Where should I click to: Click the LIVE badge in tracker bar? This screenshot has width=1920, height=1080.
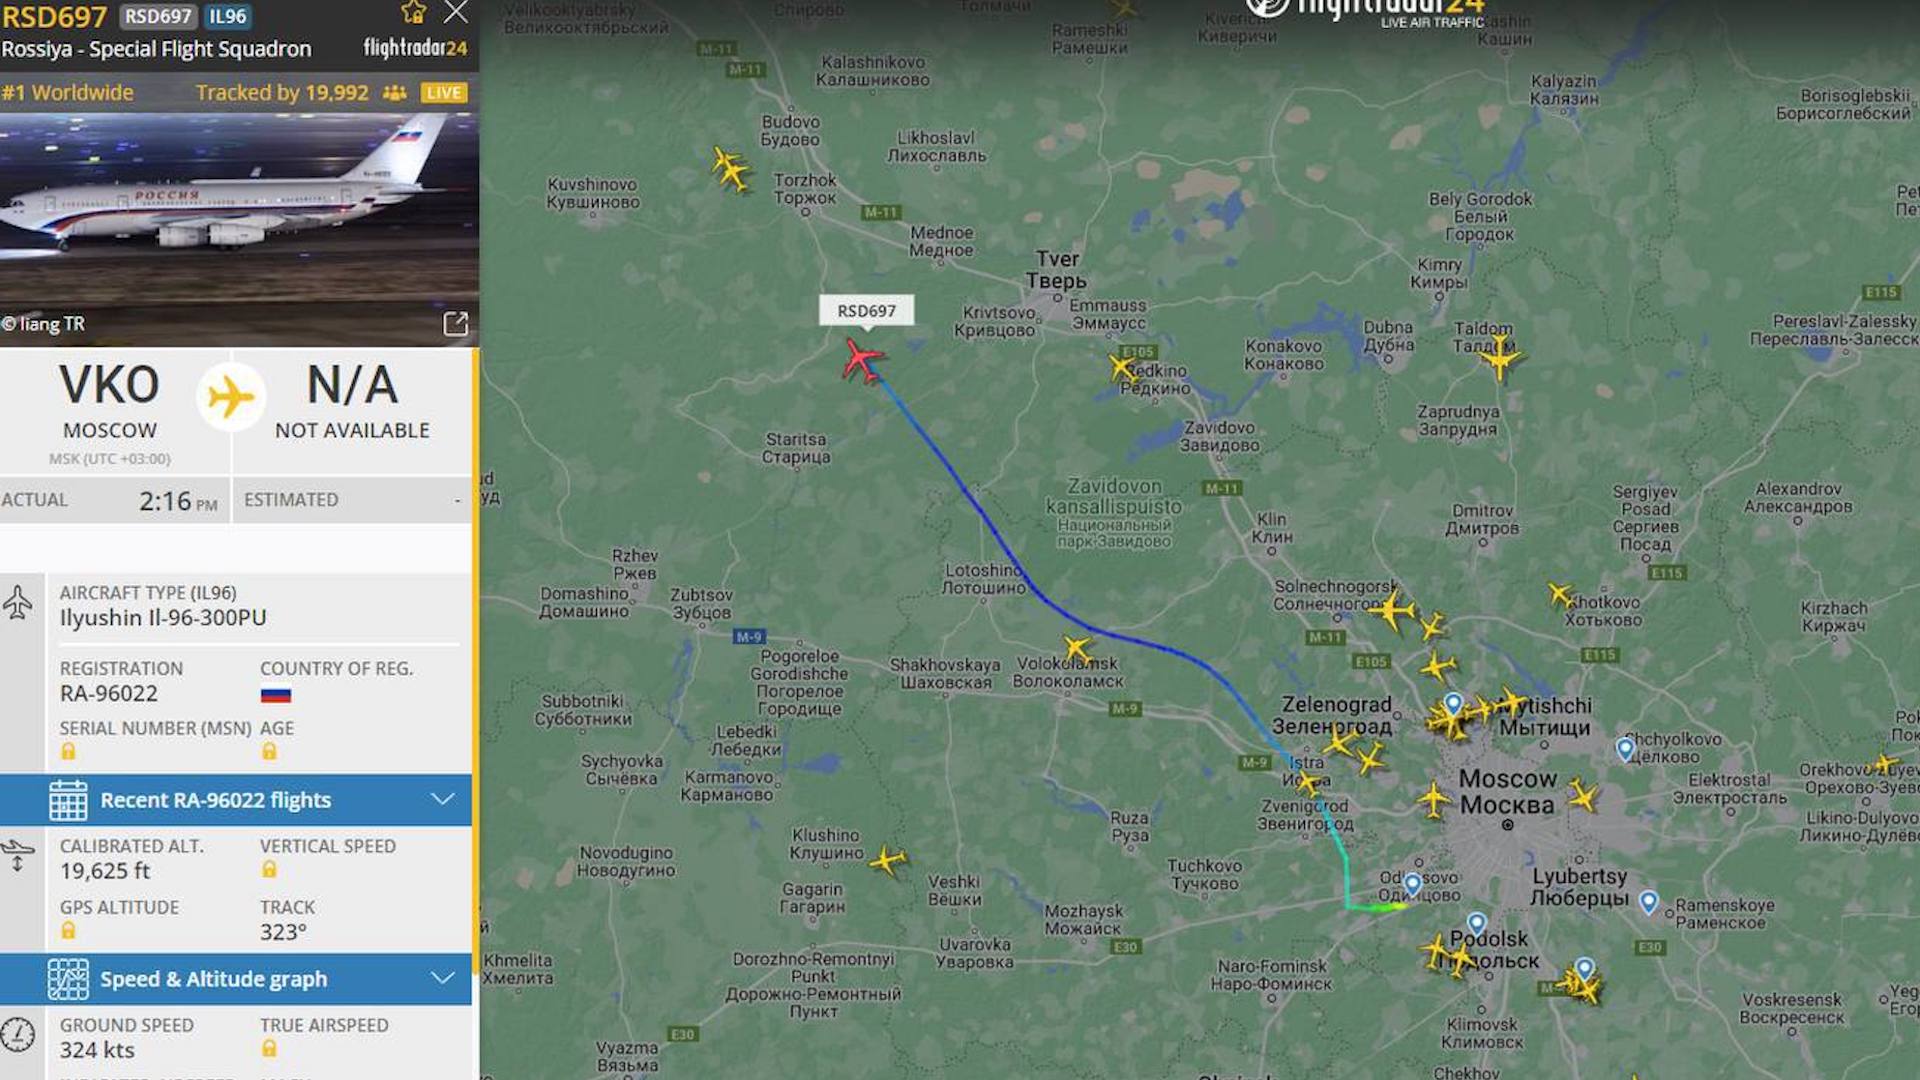[x=443, y=93]
